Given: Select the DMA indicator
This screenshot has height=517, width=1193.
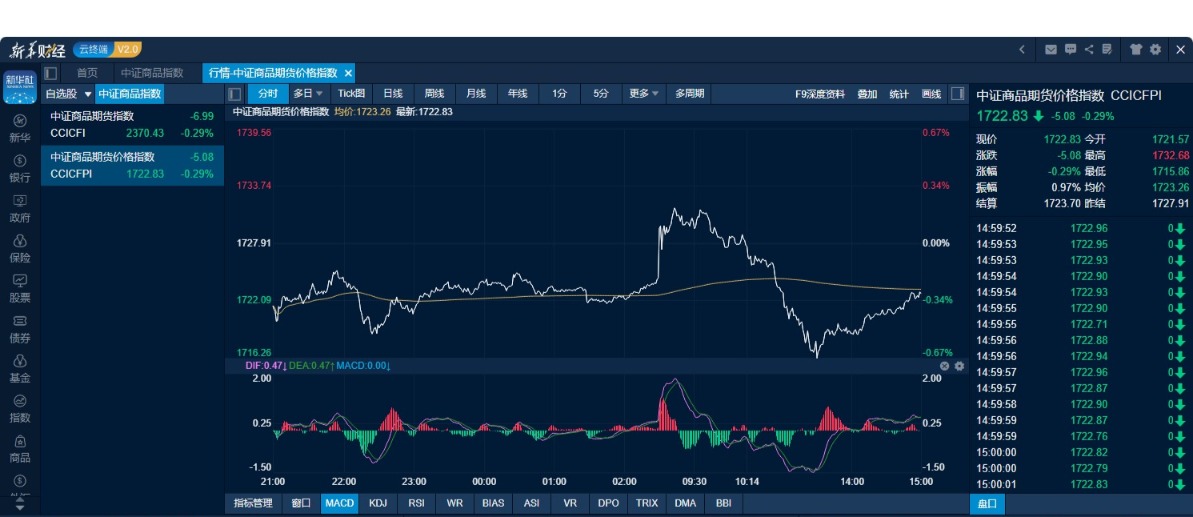Looking at the screenshot, I should pos(685,503).
